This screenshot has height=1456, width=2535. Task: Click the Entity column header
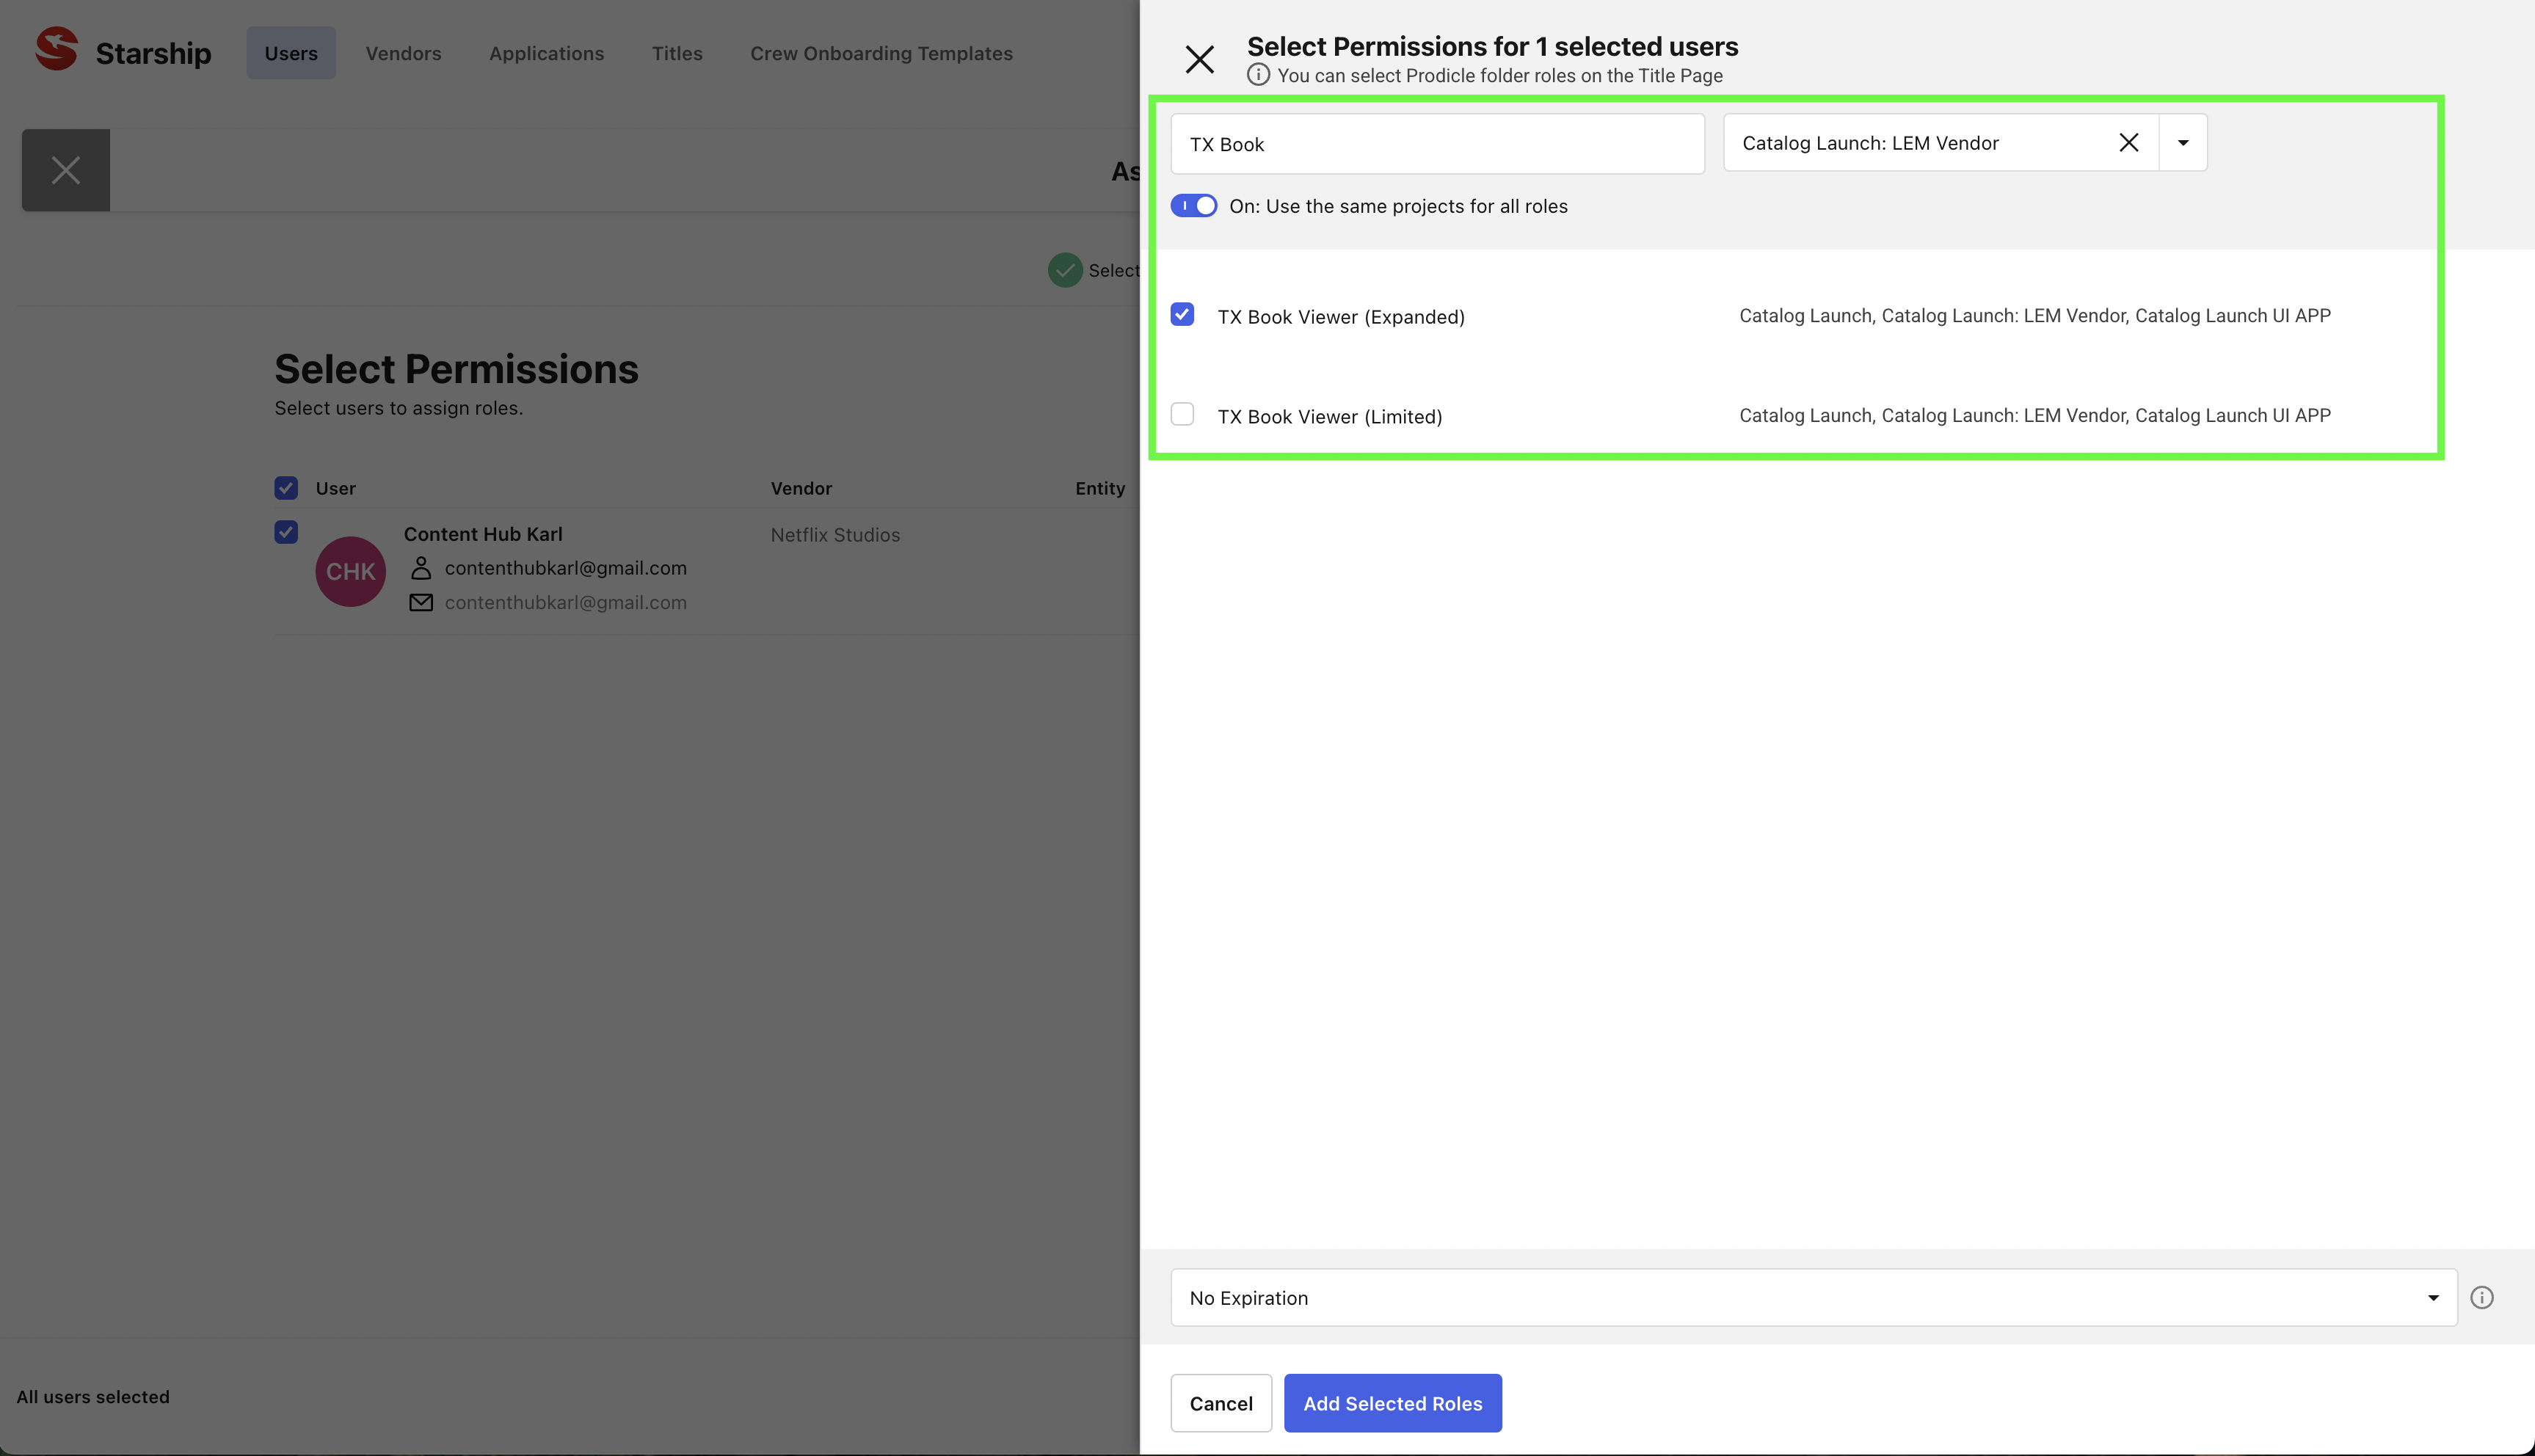[x=1100, y=488]
